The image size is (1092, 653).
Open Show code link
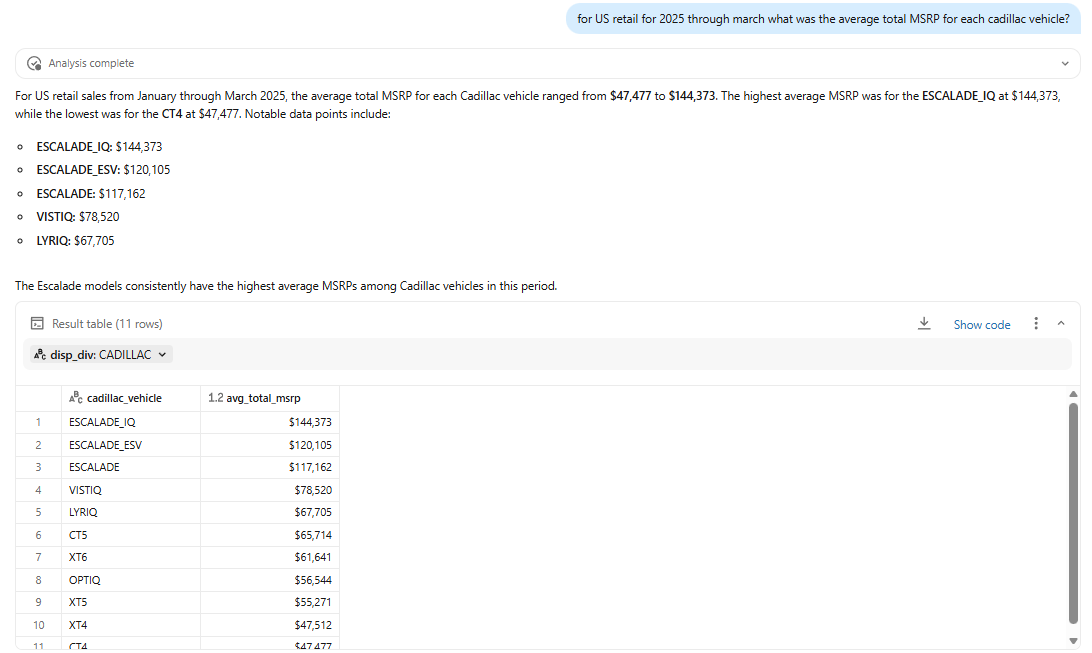[x=981, y=324]
